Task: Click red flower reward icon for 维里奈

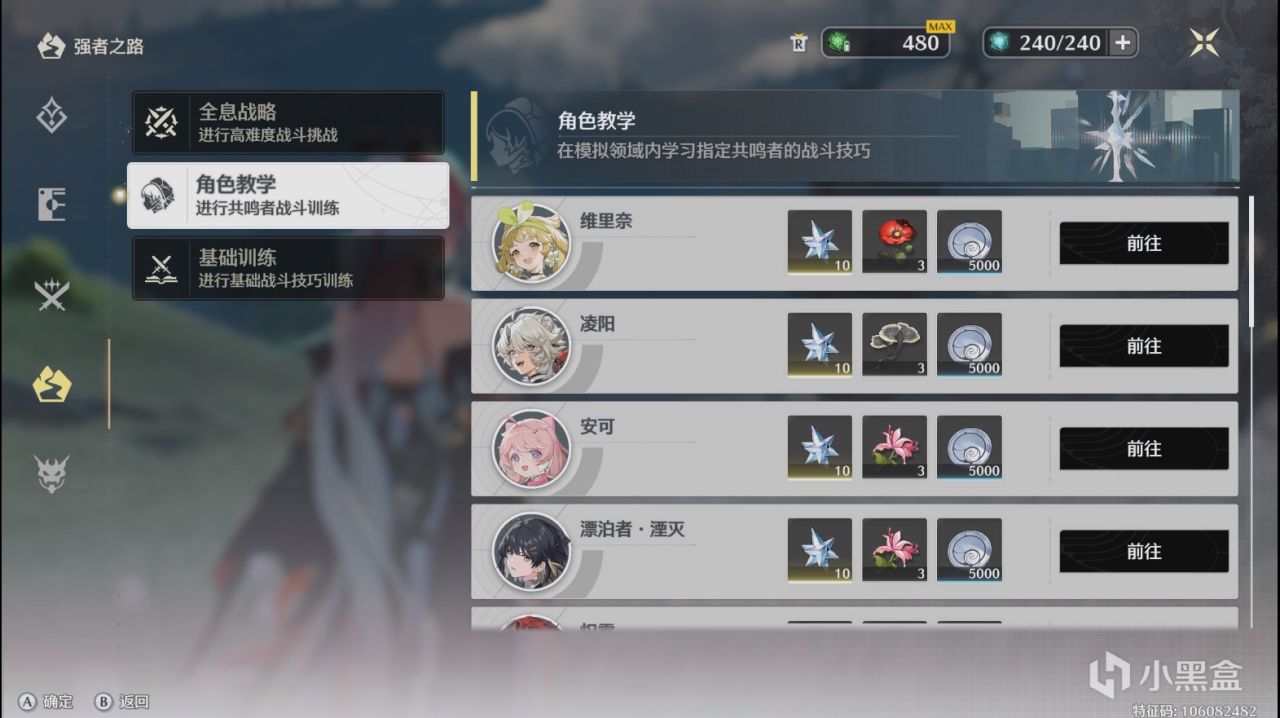Action: 894,242
